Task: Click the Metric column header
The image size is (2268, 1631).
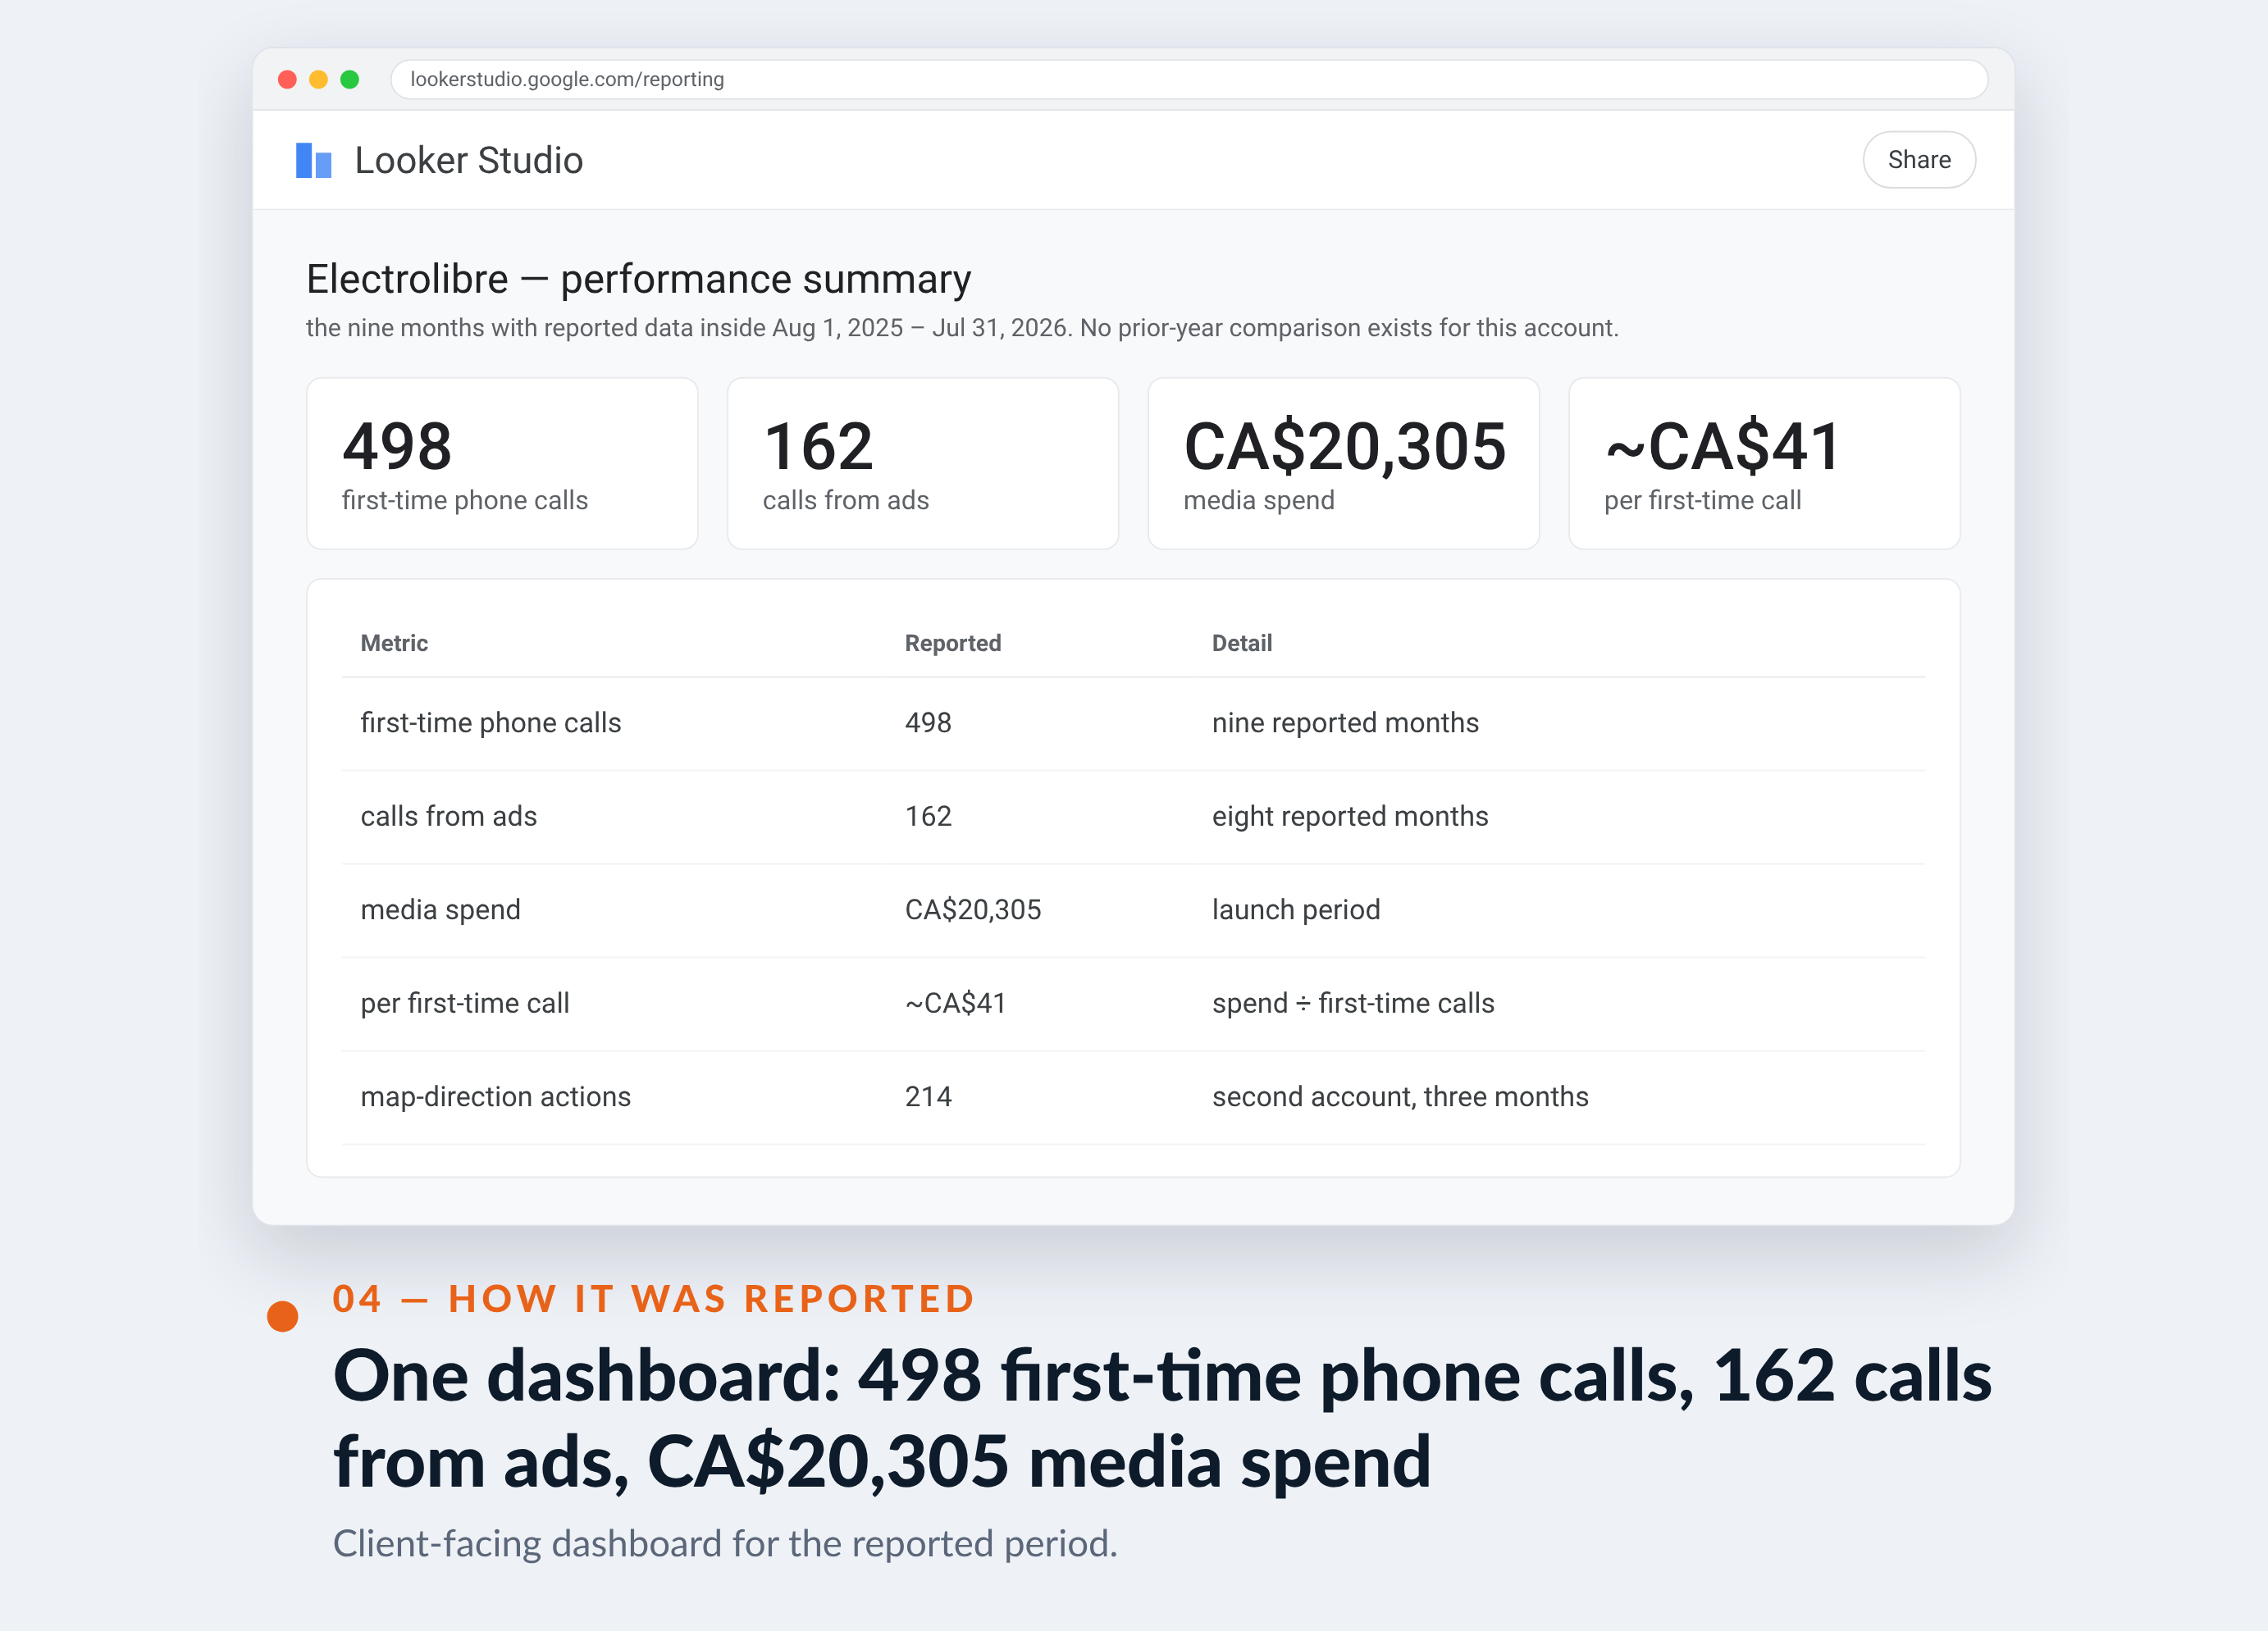Action: (x=394, y=643)
